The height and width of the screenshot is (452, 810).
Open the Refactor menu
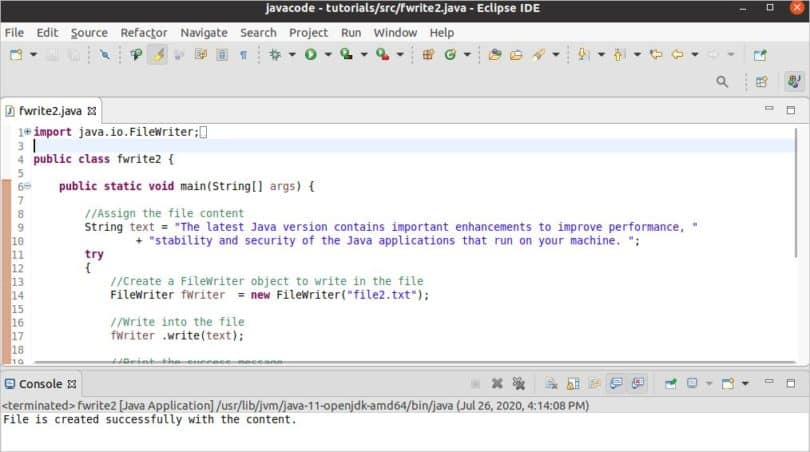point(144,33)
